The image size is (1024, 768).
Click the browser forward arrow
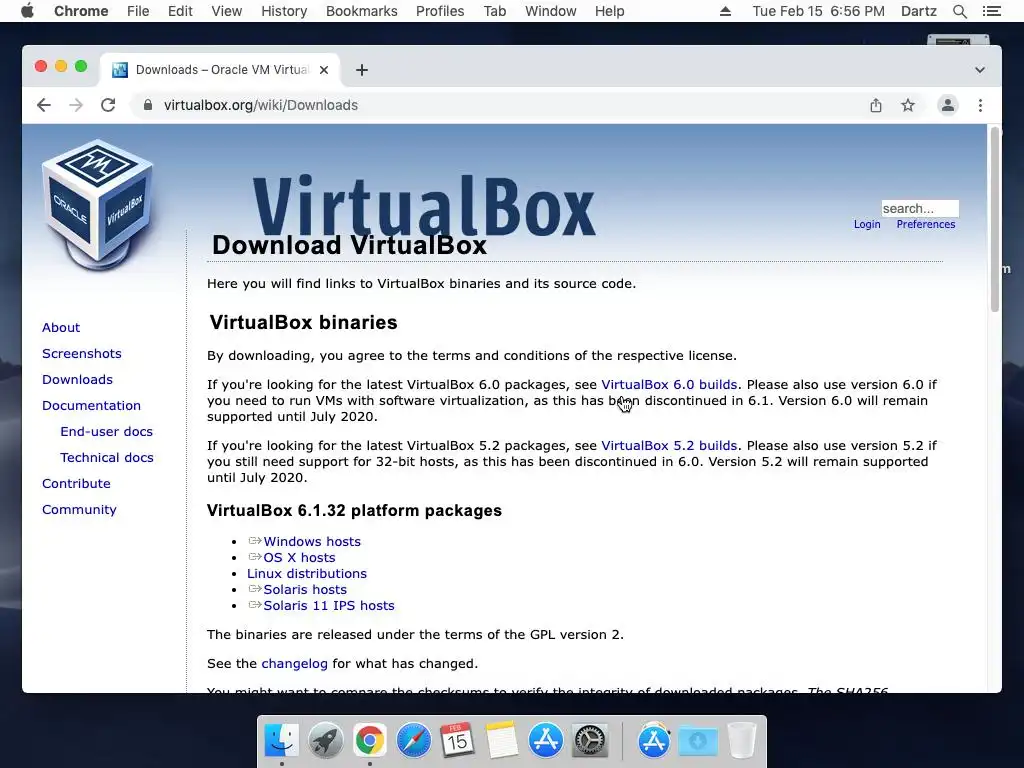76,105
